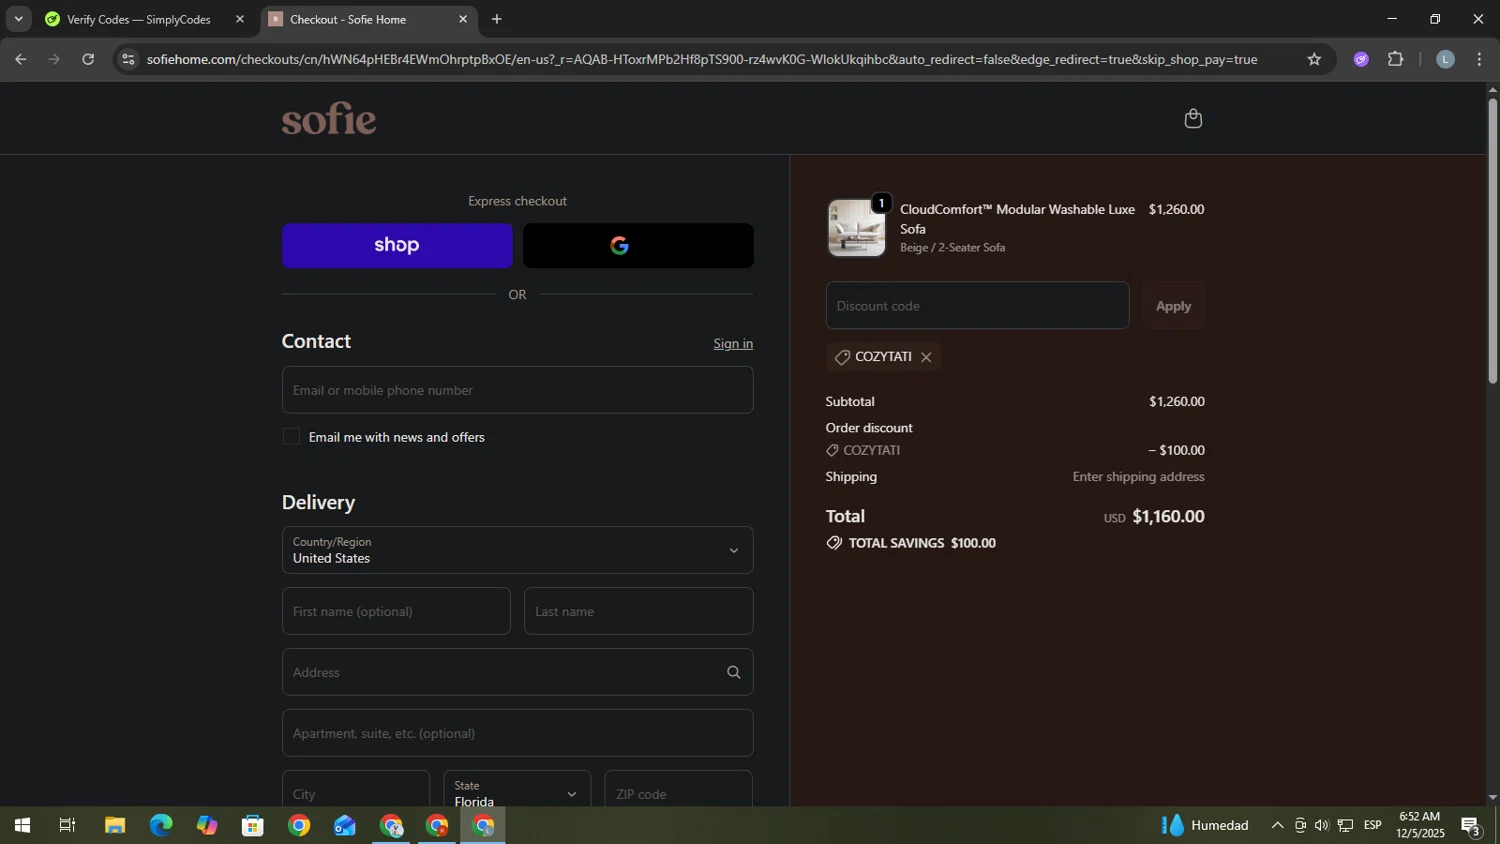The image size is (1500, 844).
Task: Open the Windows Start menu
Action: click(x=21, y=825)
